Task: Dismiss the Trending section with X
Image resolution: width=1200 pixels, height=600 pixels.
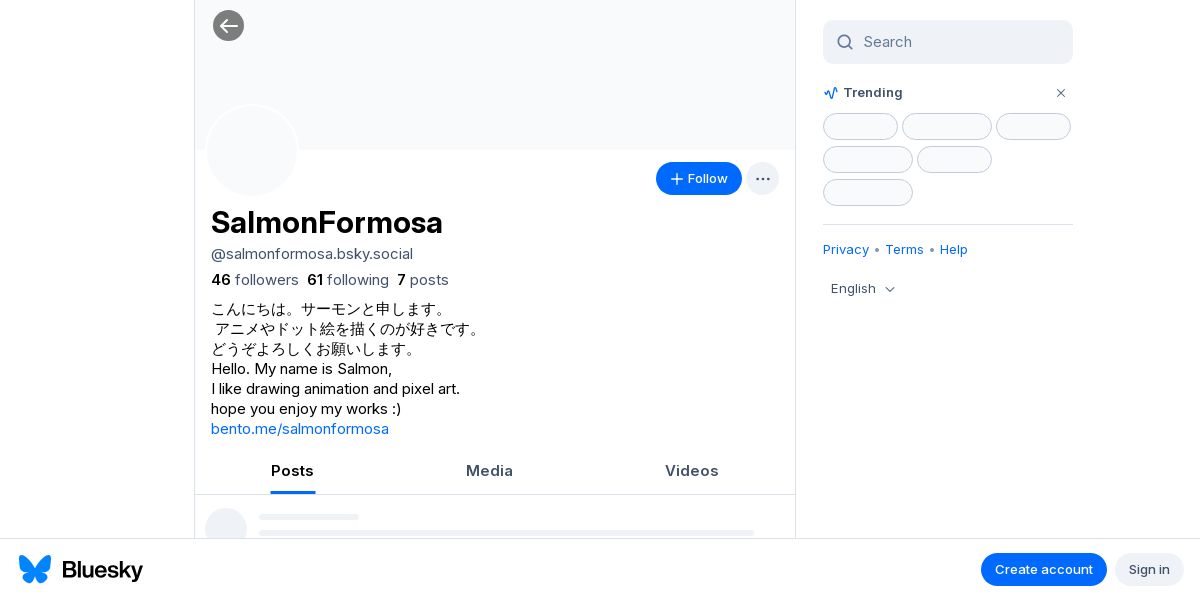Action: tap(1061, 93)
